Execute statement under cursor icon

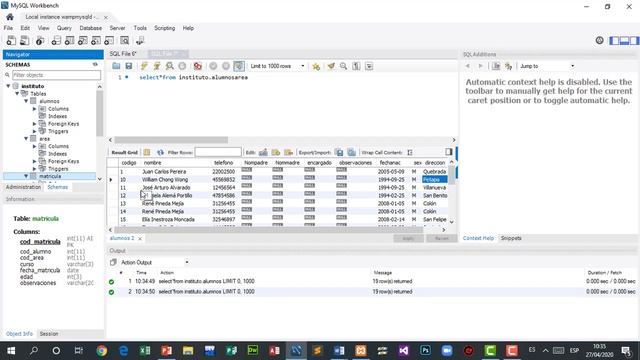point(157,66)
